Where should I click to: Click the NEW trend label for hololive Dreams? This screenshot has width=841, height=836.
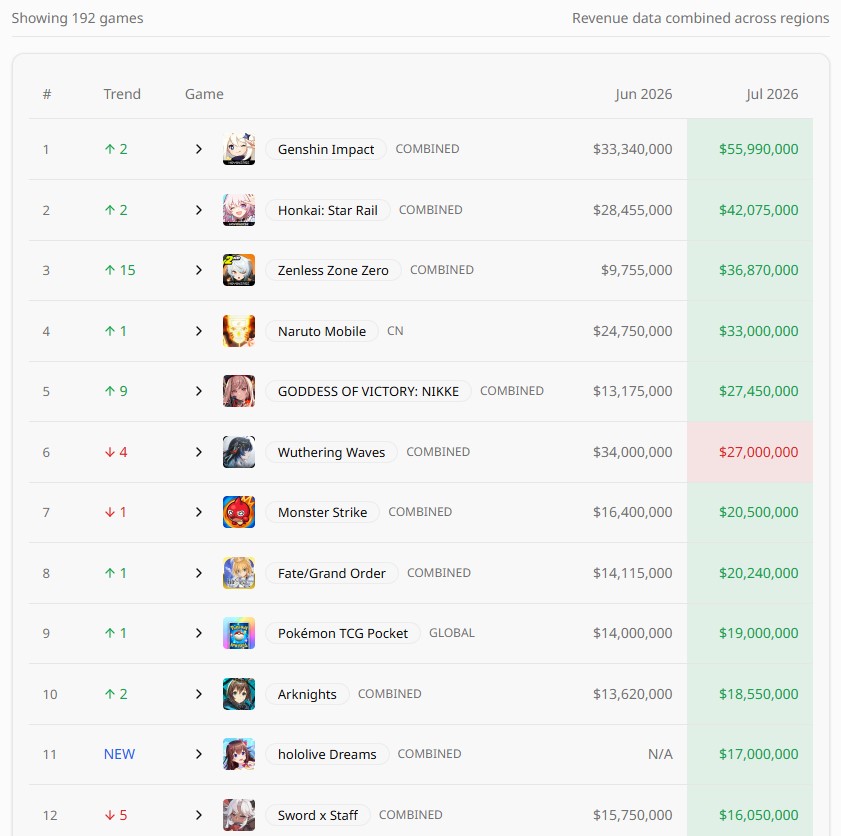(120, 754)
